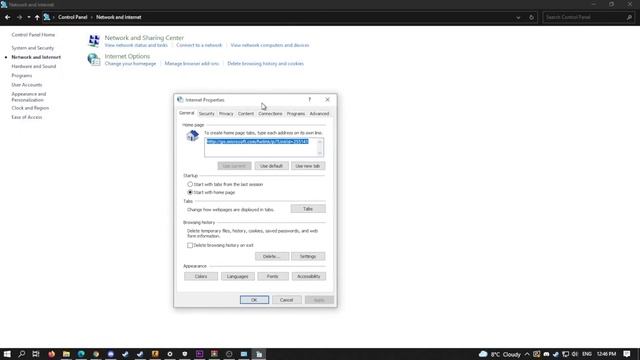Image resolution: width=640 pixels, height=360 pixels.
Task: Click the 12:46 PM clock in system tray
Action: (x=606, y=354)
